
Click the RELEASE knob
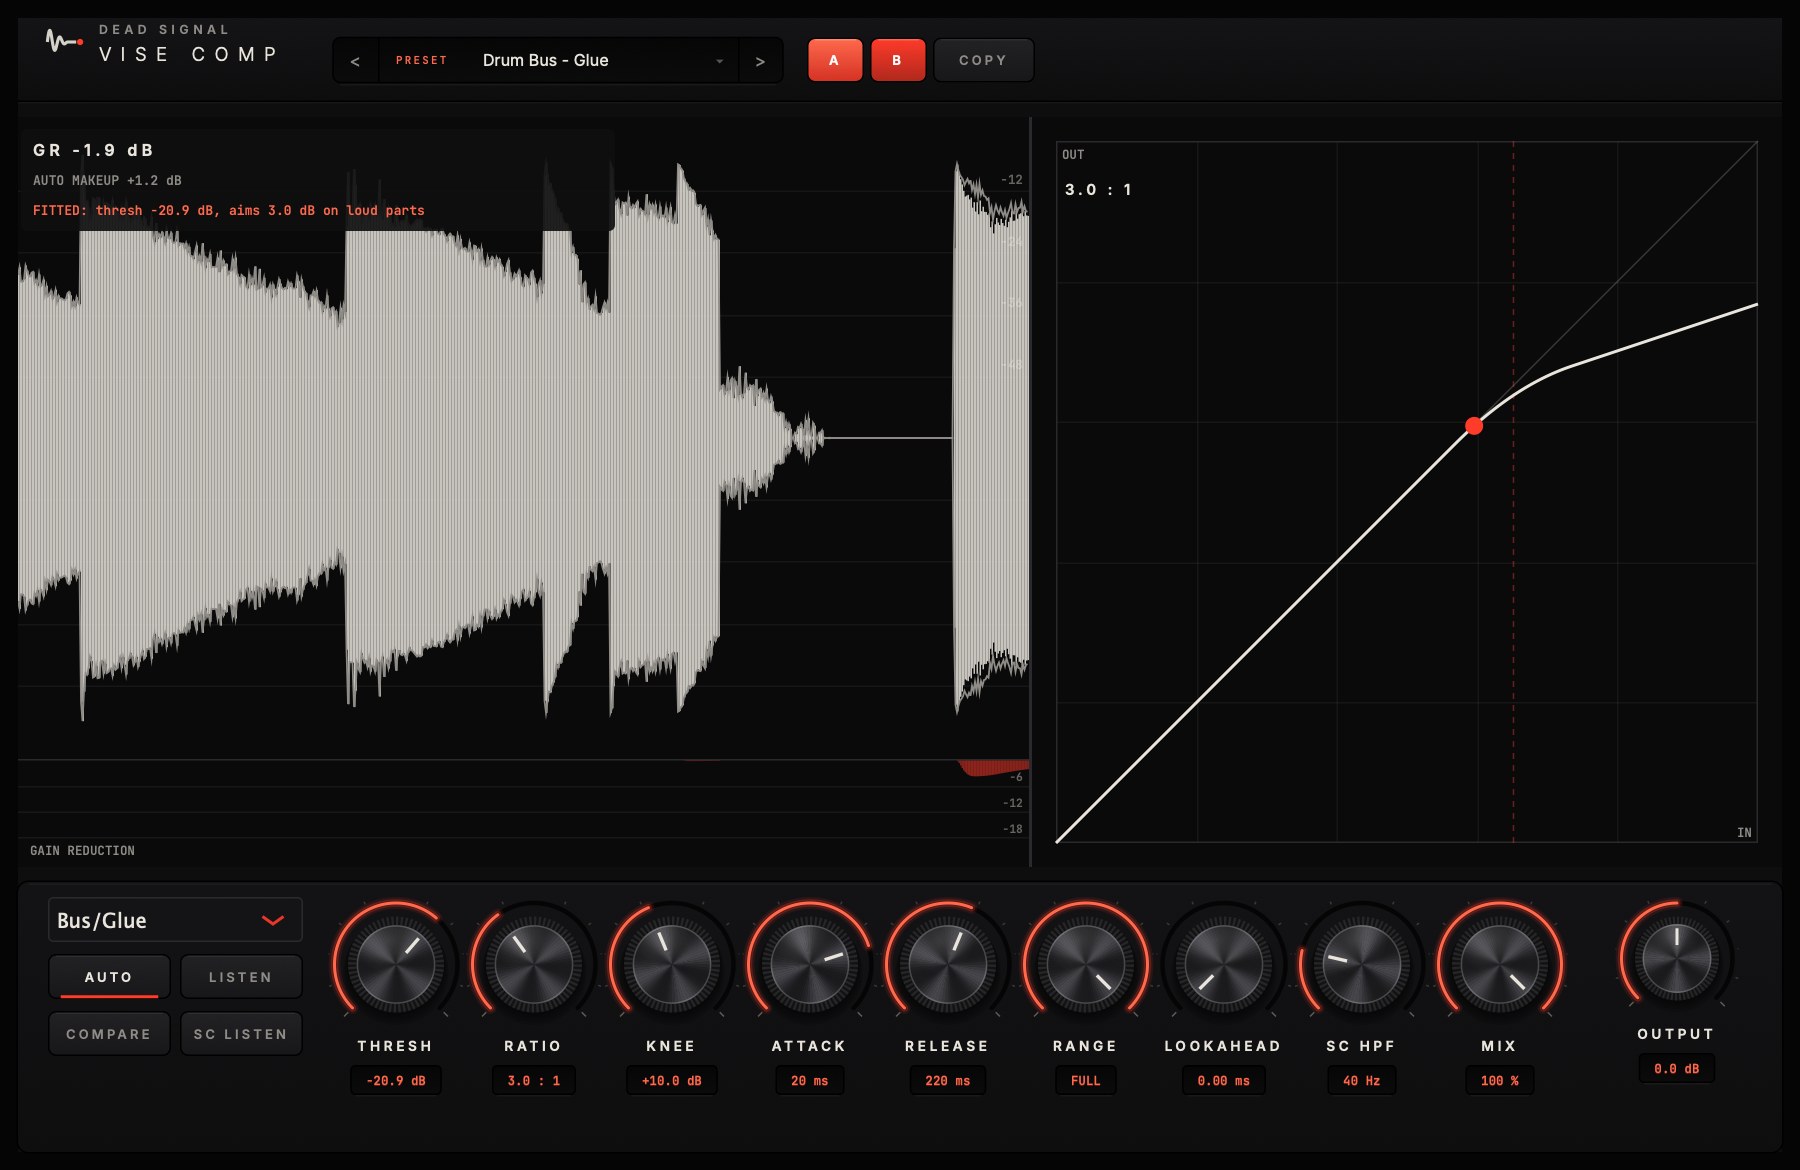(x=948, y=964)
